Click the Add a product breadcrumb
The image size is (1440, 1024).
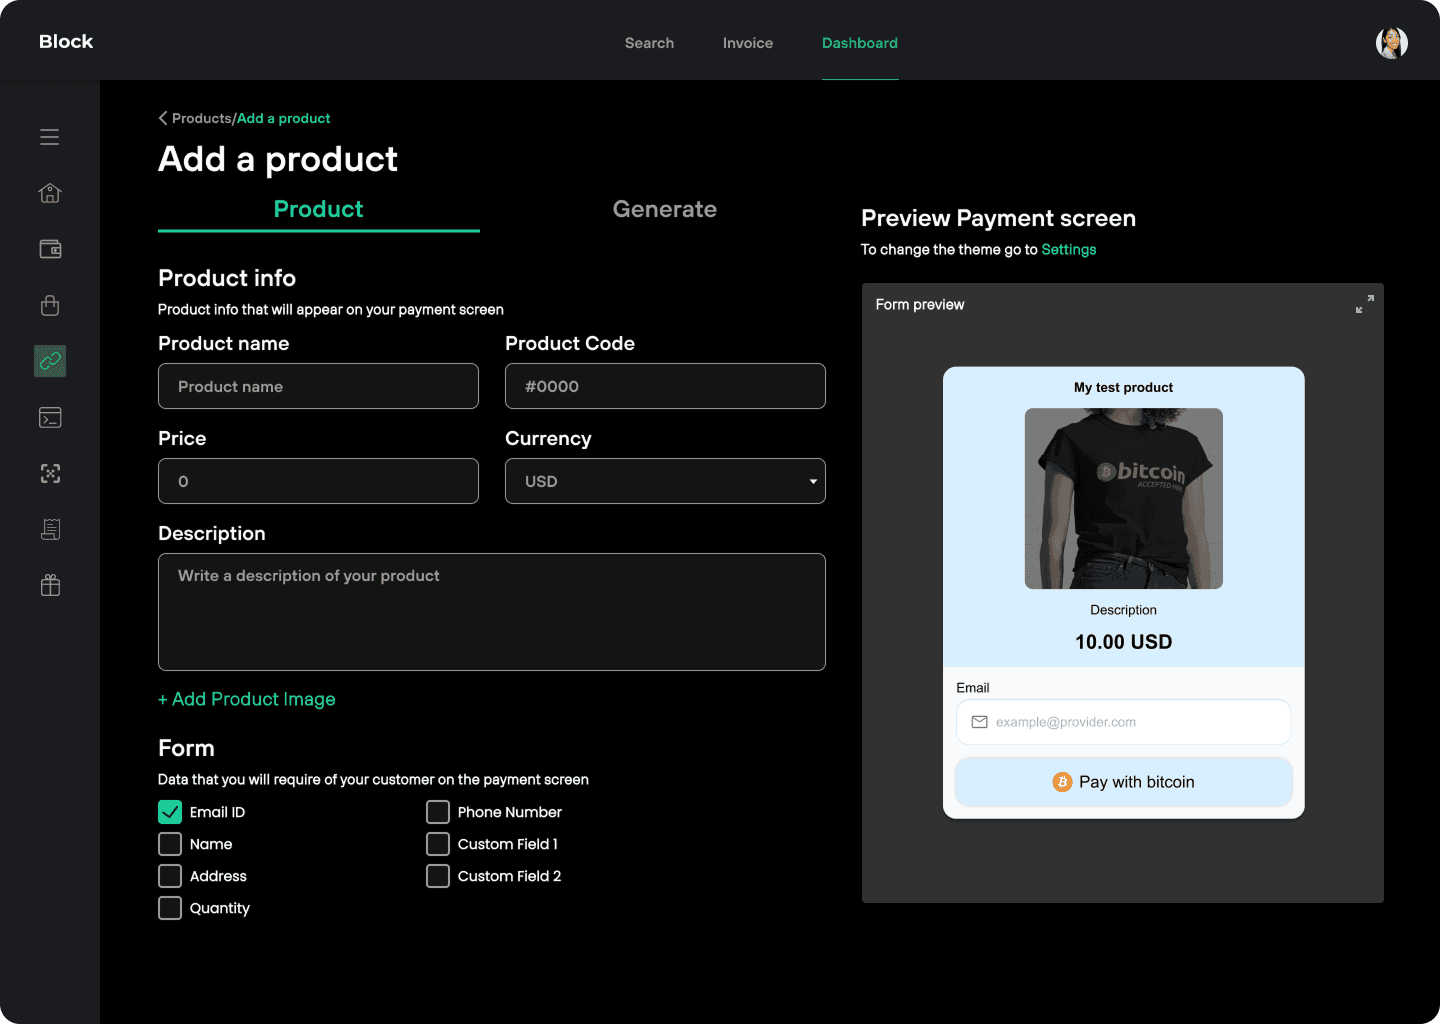[x=284, y=118]
